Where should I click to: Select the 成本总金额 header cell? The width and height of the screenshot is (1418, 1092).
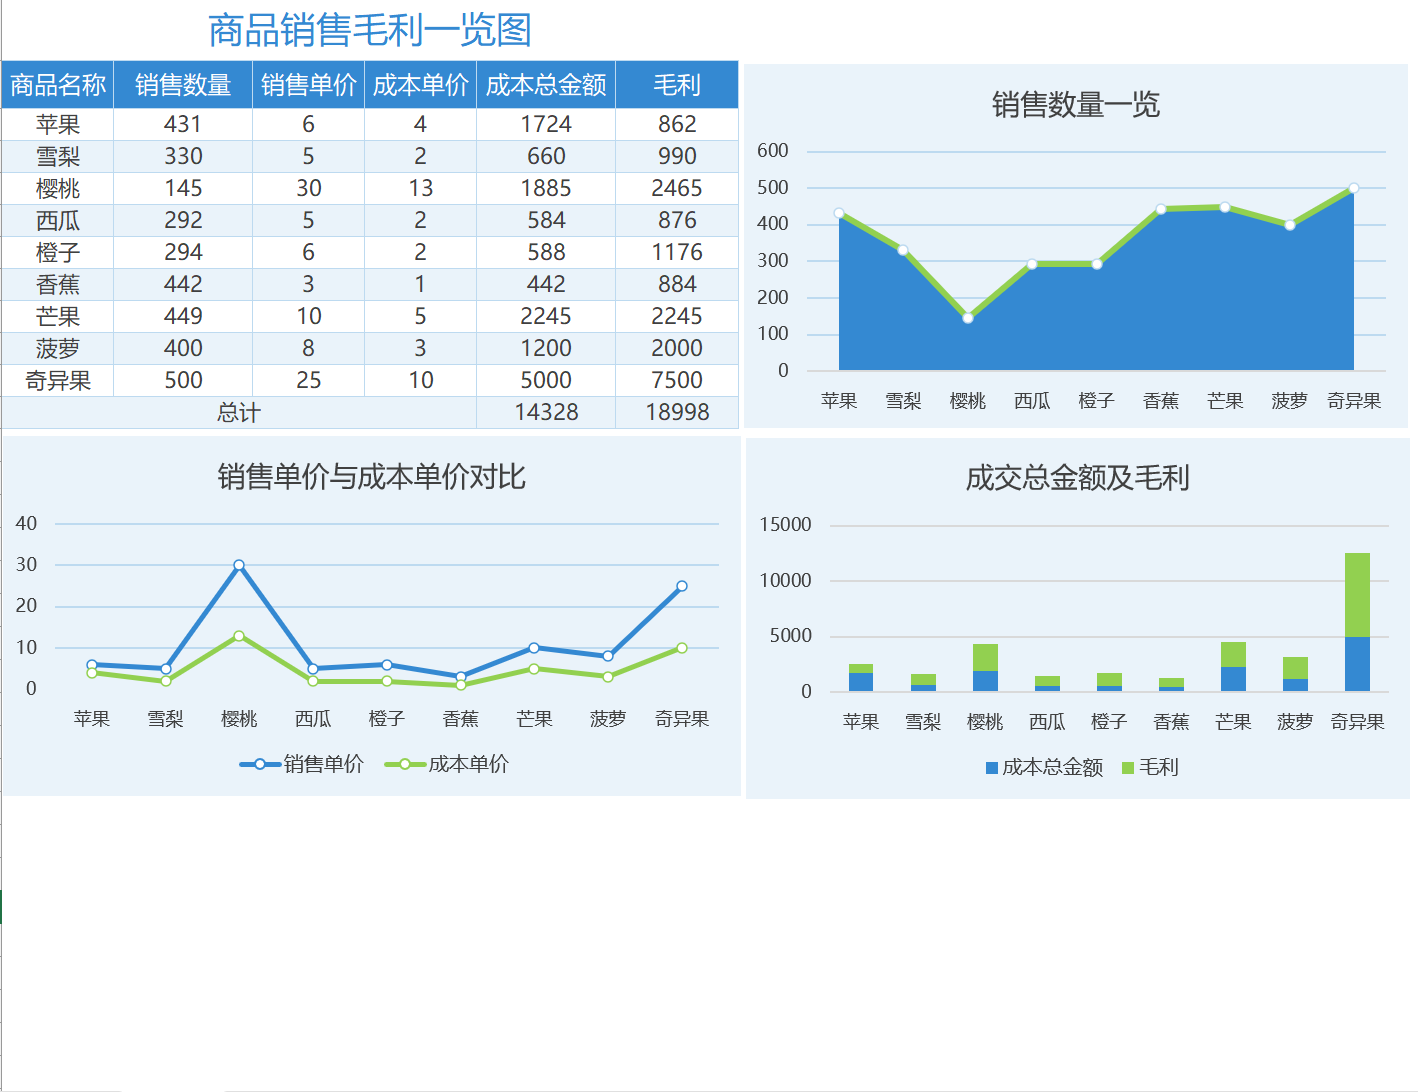546,85
